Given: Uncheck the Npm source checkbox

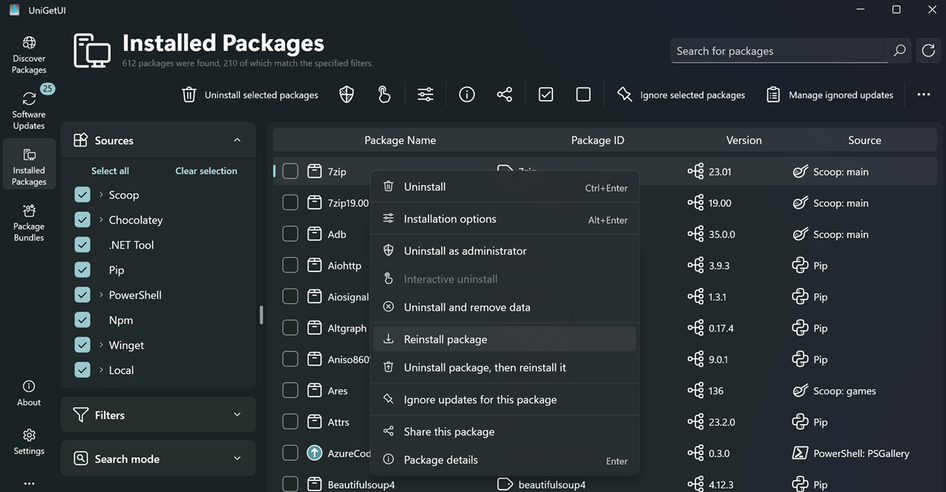Looking at the screenshot, I should pos(82,320).
